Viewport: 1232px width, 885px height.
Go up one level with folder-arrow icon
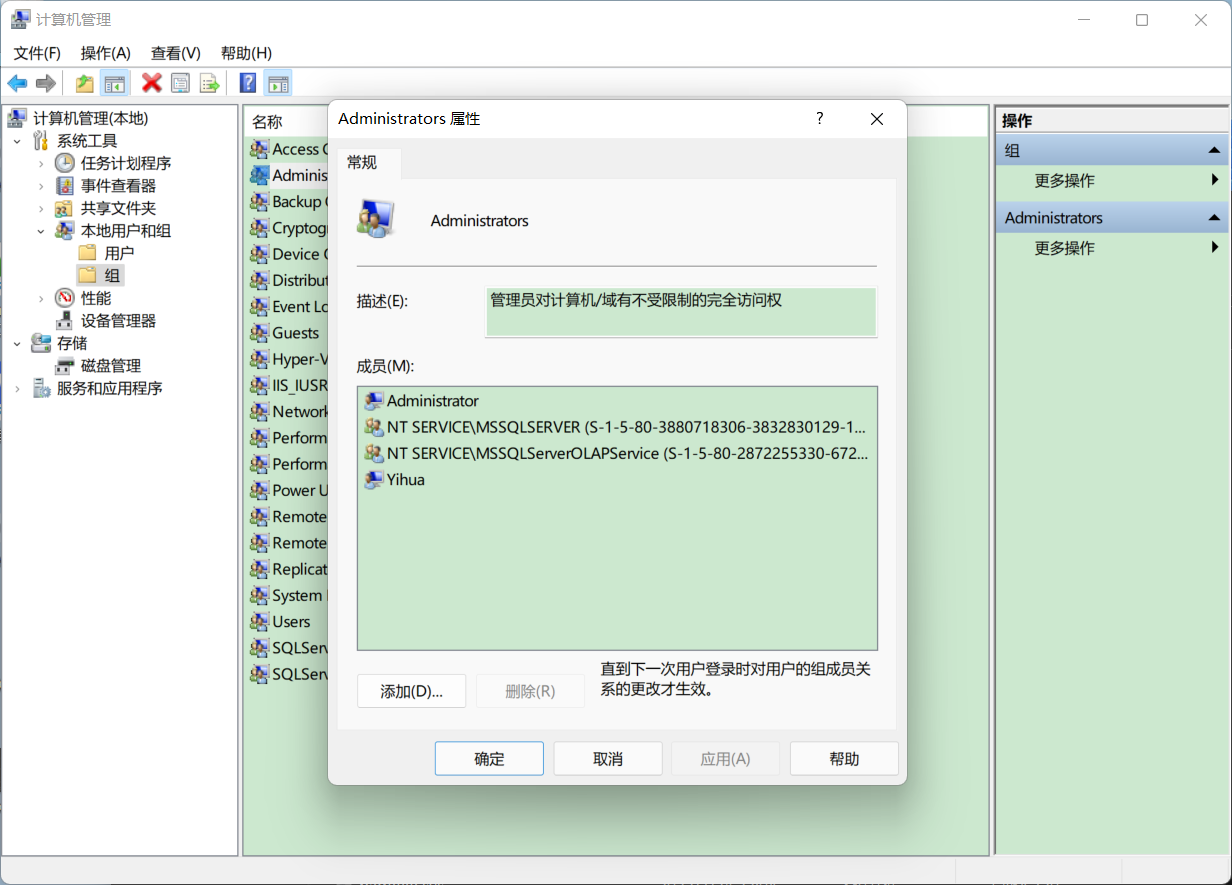(85, 83)
